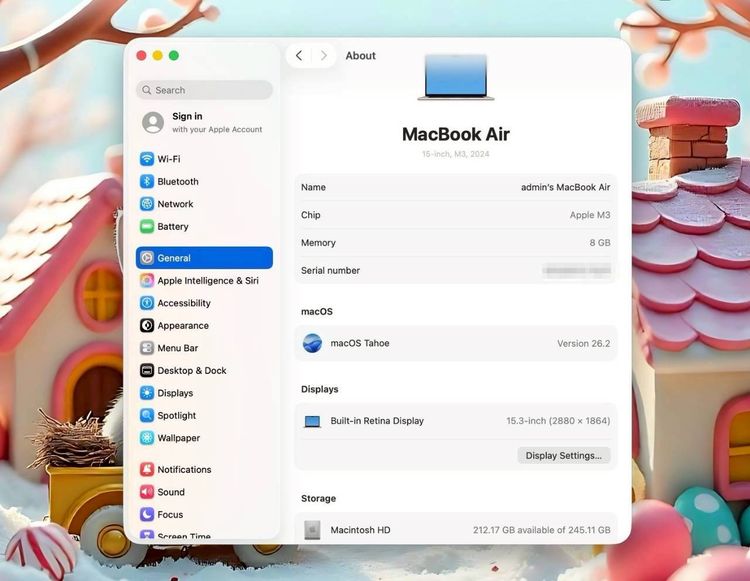Select Desktop & Dock icon

pos(147,370)
